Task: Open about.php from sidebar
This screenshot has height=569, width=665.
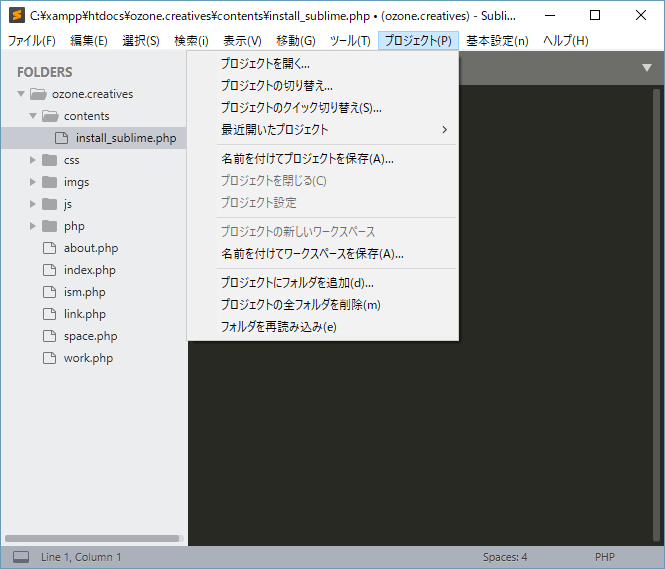Action: click(x=93, y=248)
